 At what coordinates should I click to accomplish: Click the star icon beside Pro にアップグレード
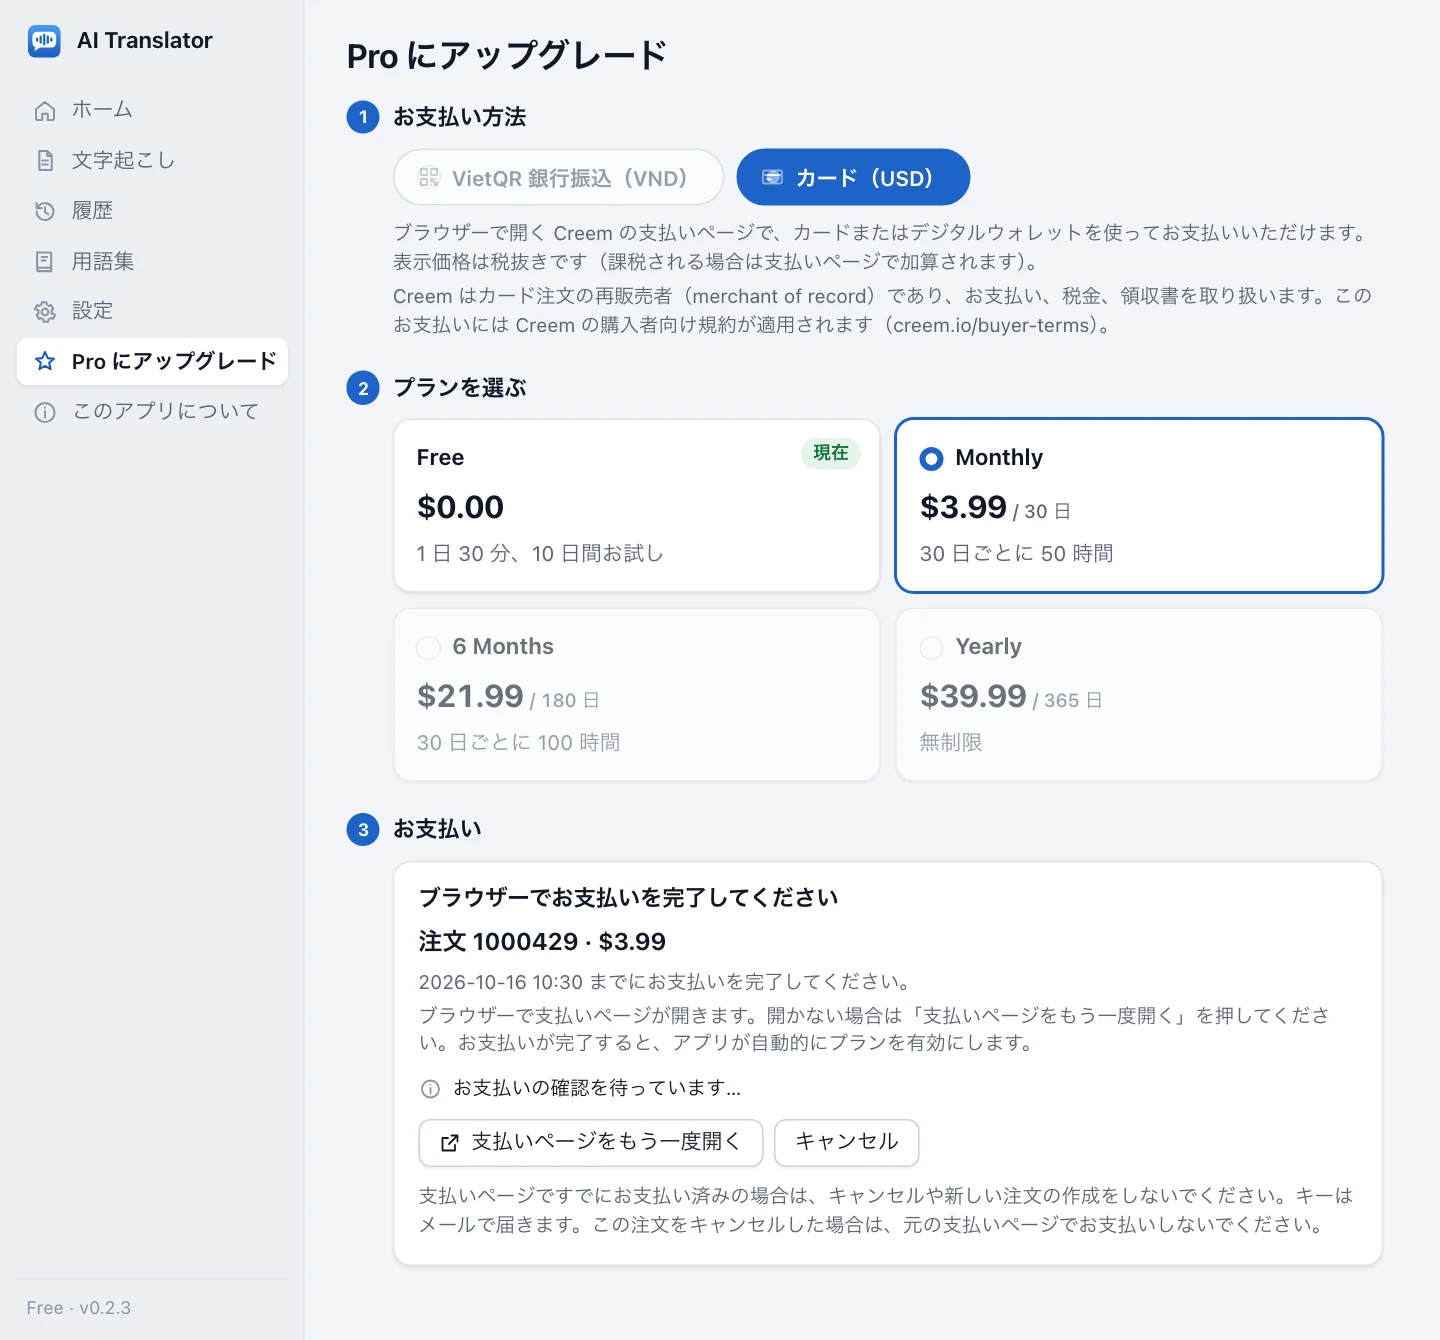tap(45, 361)
